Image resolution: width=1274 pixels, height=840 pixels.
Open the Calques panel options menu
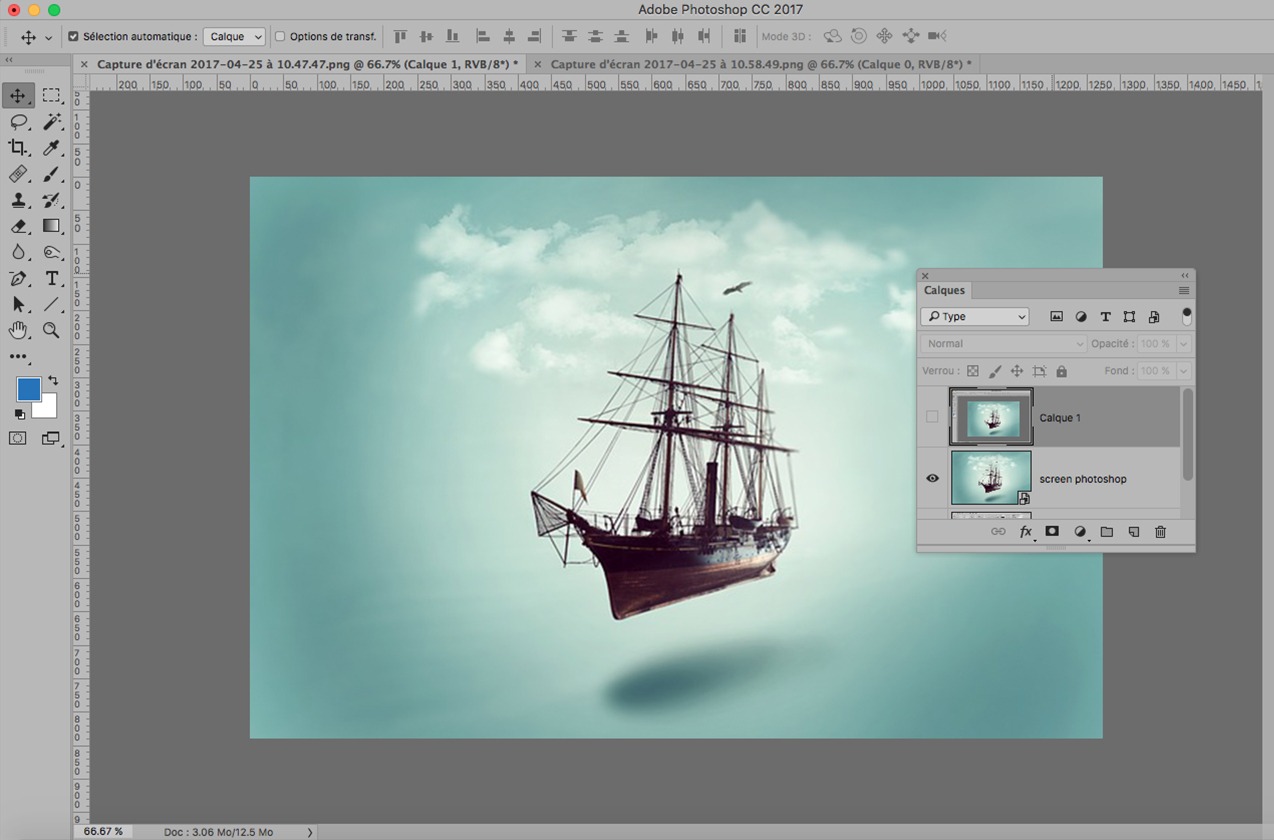(x=1183, y=290)
